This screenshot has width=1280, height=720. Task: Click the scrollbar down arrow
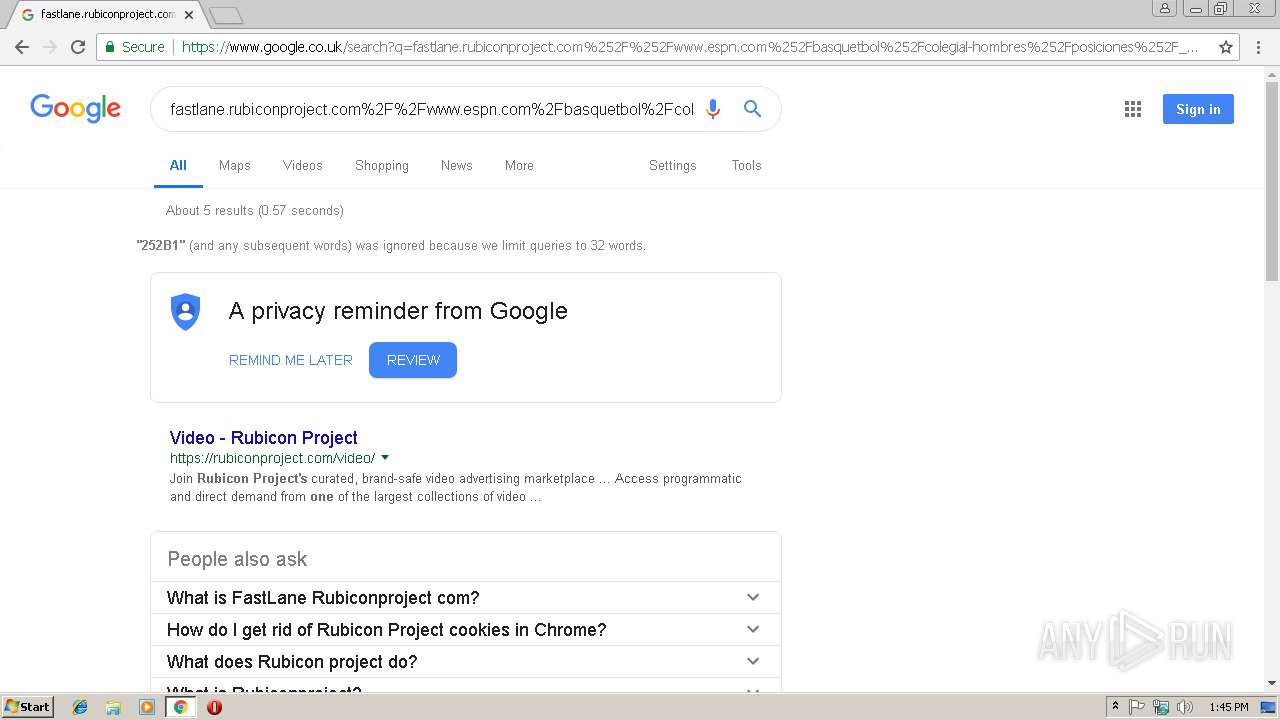coord(1272,684)
